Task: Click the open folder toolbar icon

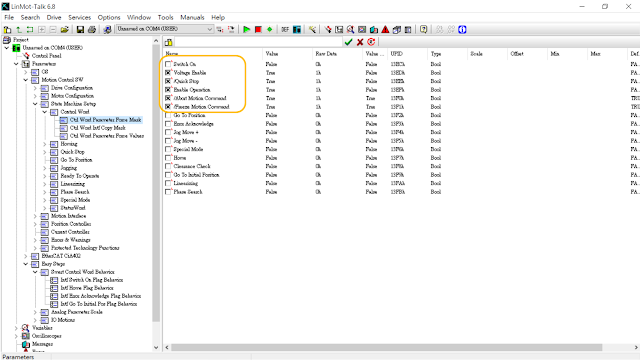Action: point(64,29)
